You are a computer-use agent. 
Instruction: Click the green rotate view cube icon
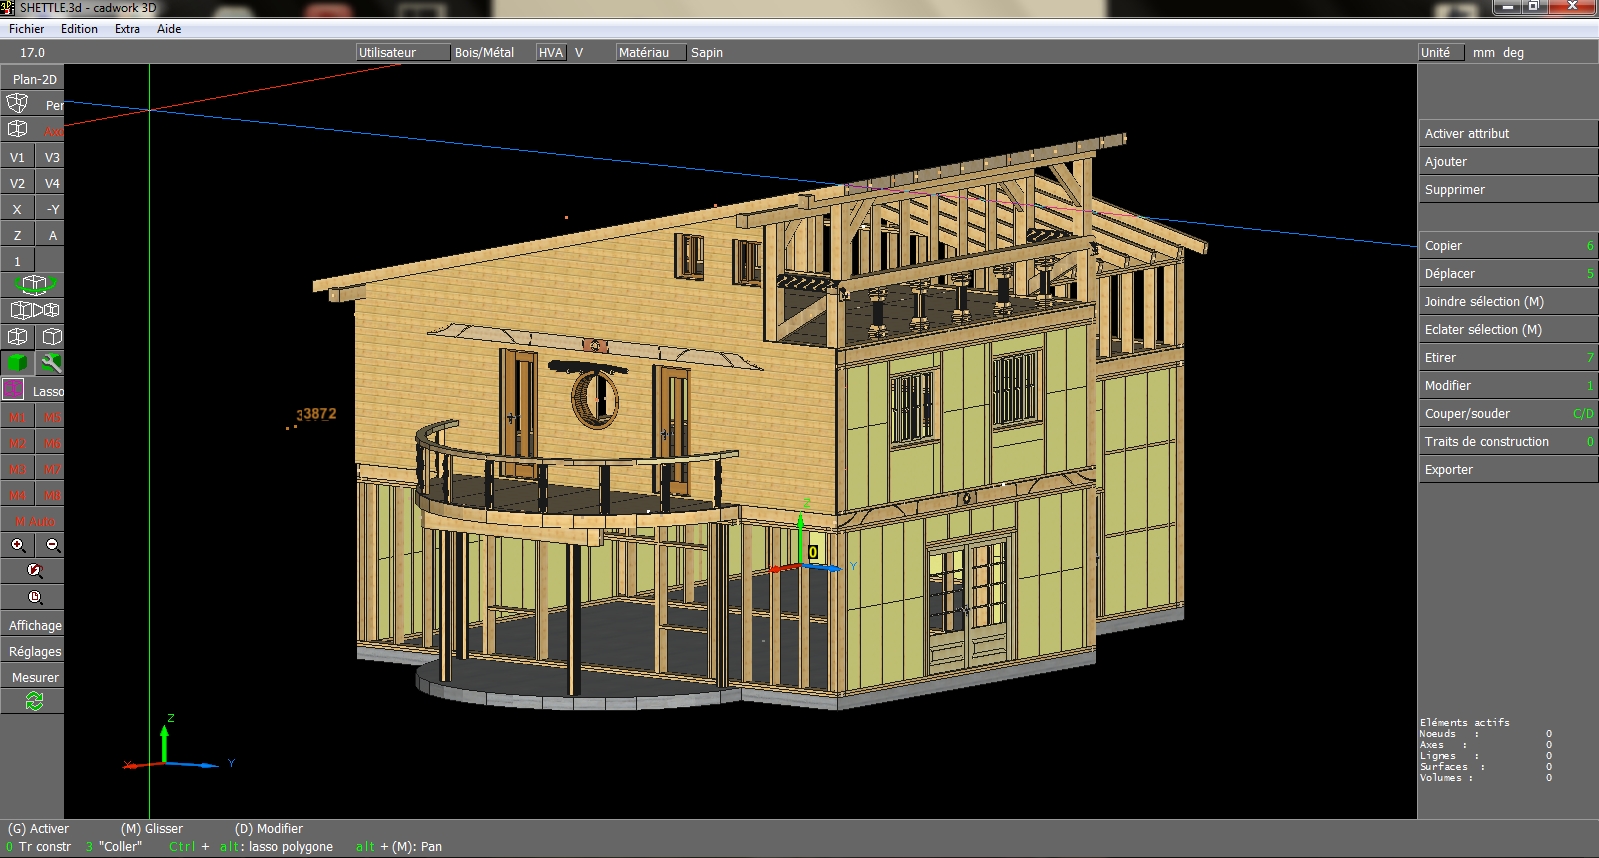34,285
